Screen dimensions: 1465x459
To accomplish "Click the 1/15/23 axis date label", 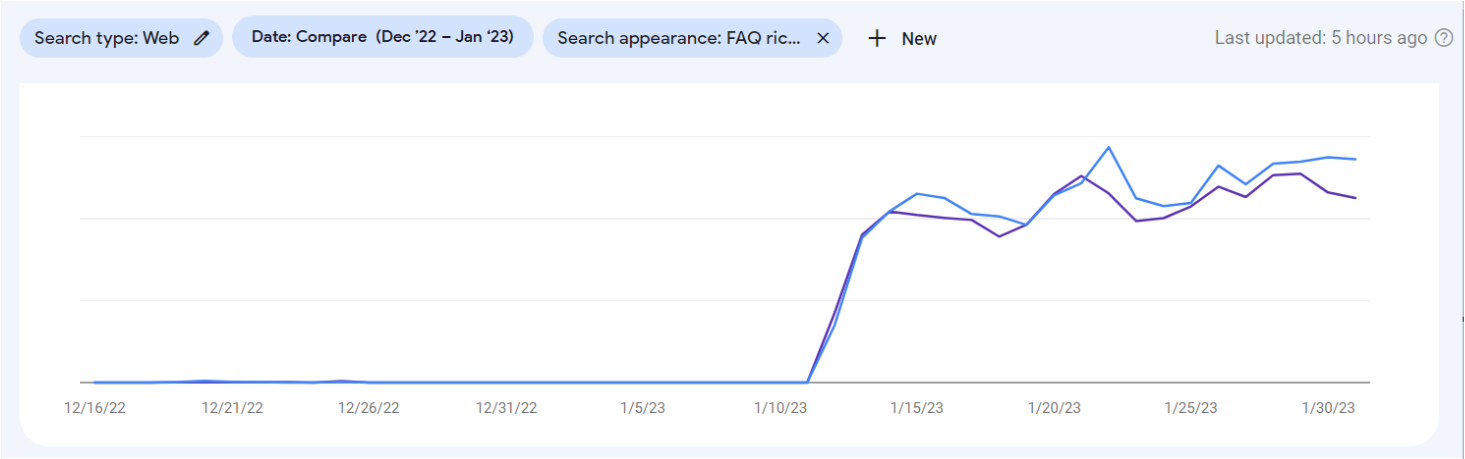I will [916, 408].
